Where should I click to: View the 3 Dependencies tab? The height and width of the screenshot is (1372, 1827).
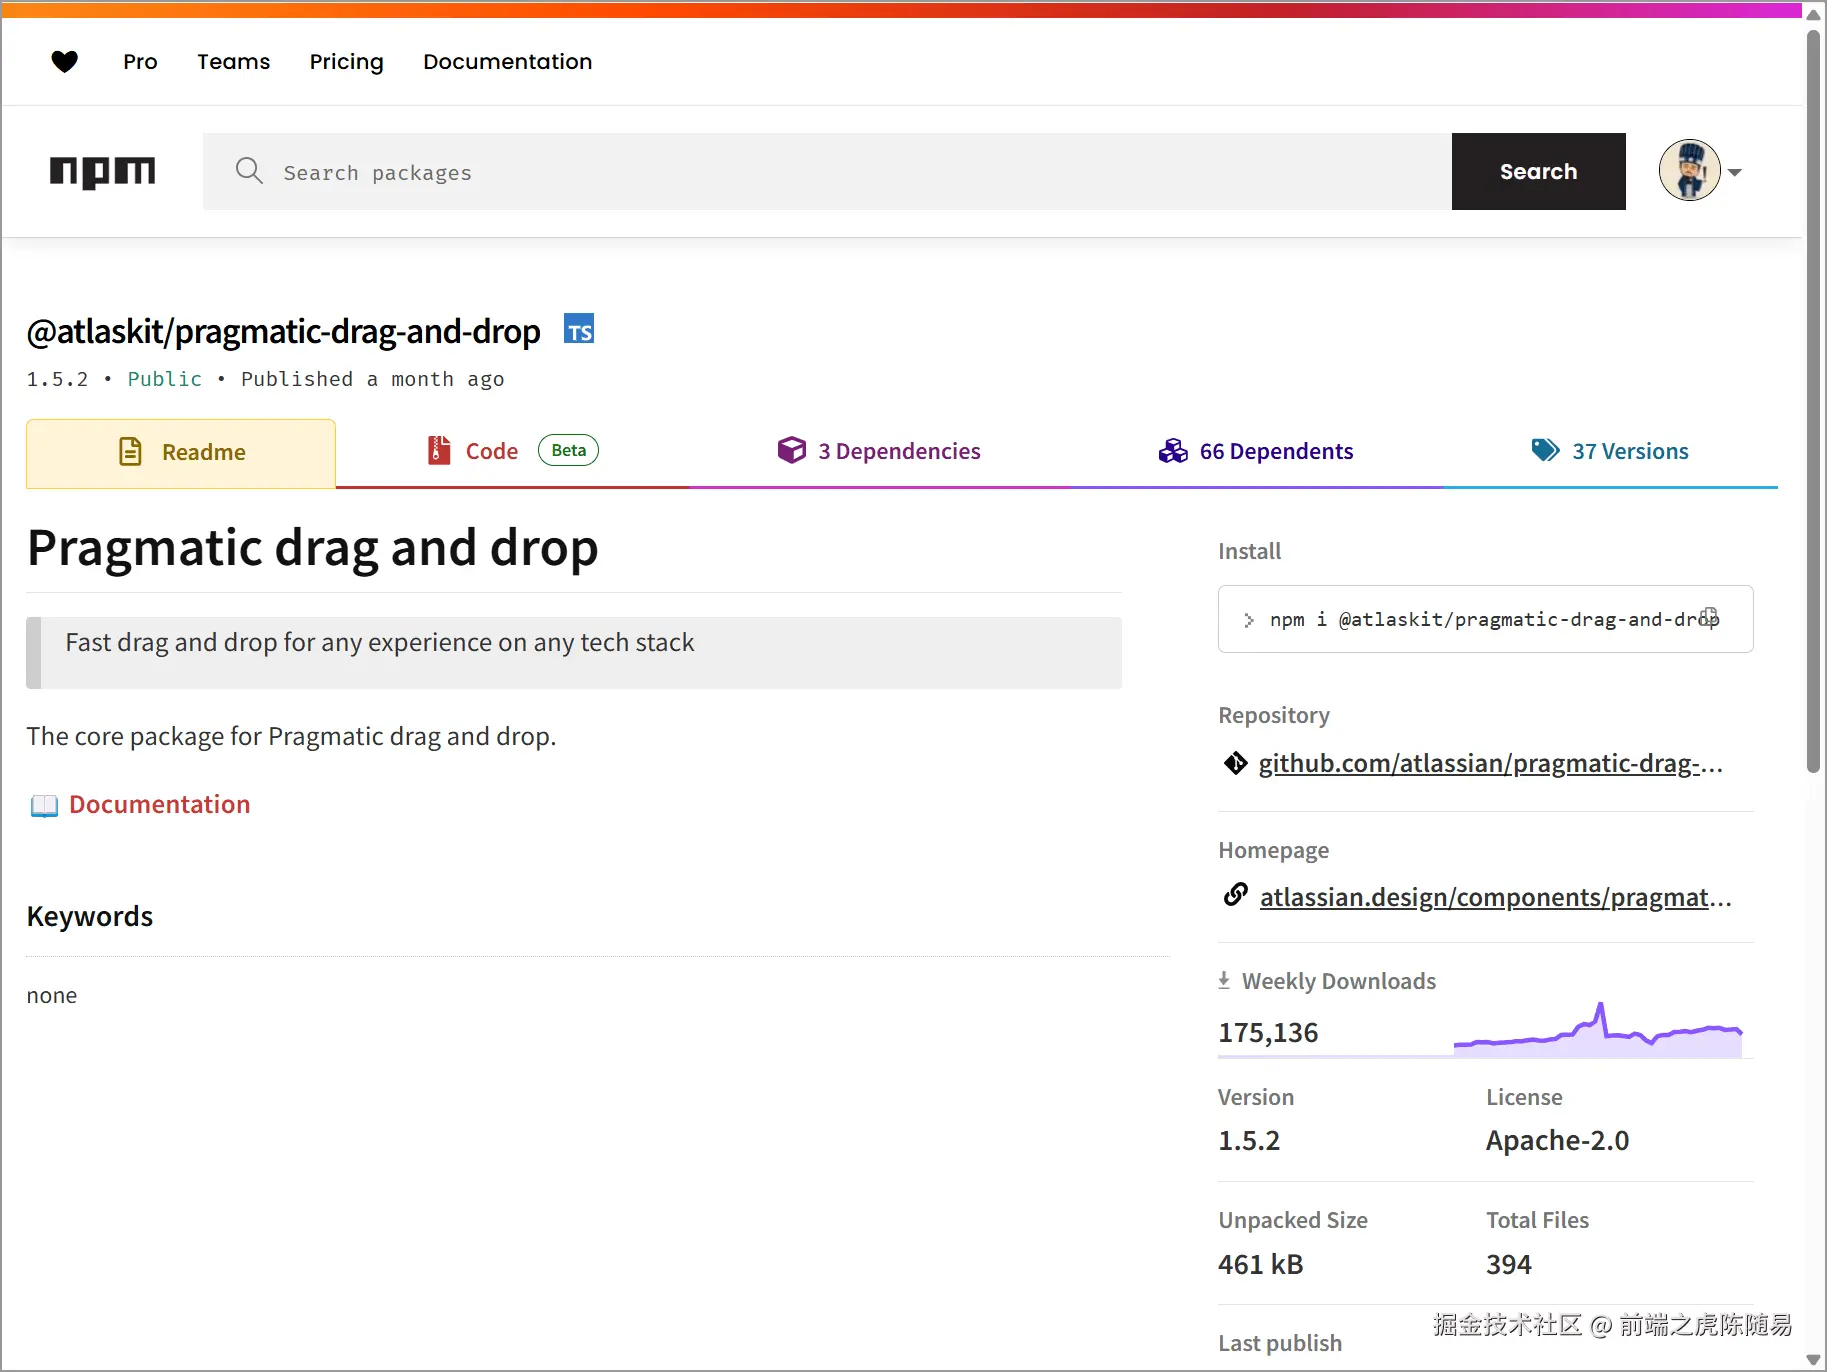click(879, 452)
